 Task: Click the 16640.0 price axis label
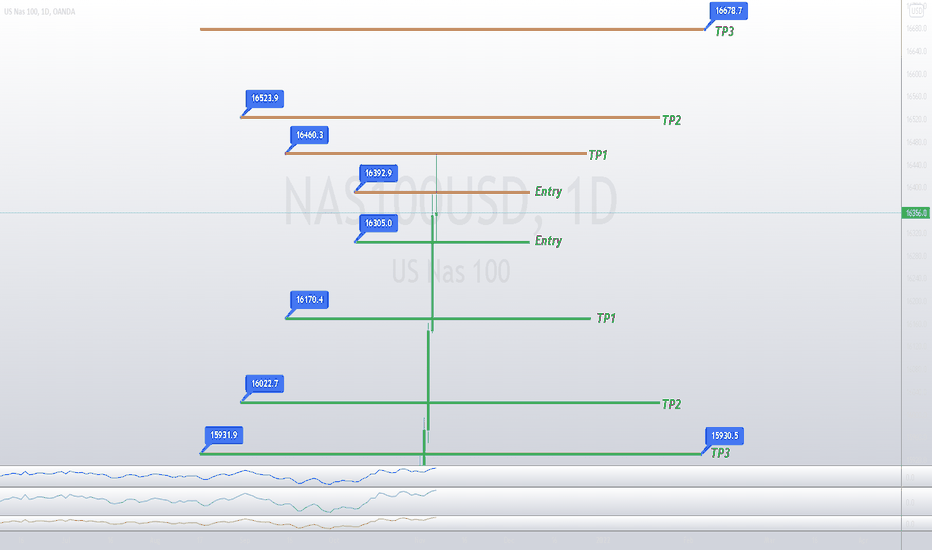click(916, 52)
